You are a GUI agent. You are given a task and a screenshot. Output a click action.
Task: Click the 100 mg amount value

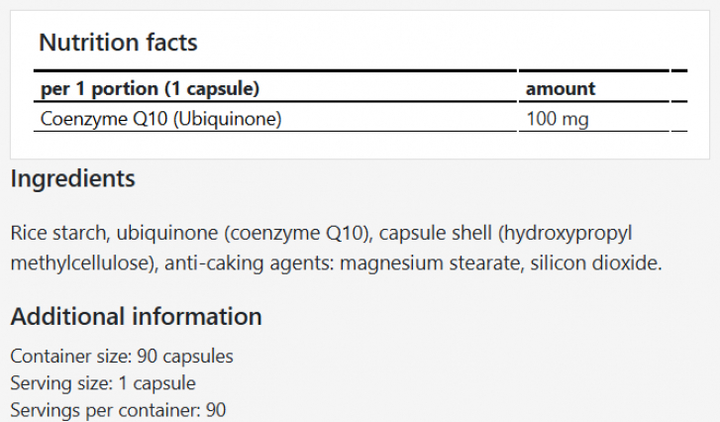[557, 118]
